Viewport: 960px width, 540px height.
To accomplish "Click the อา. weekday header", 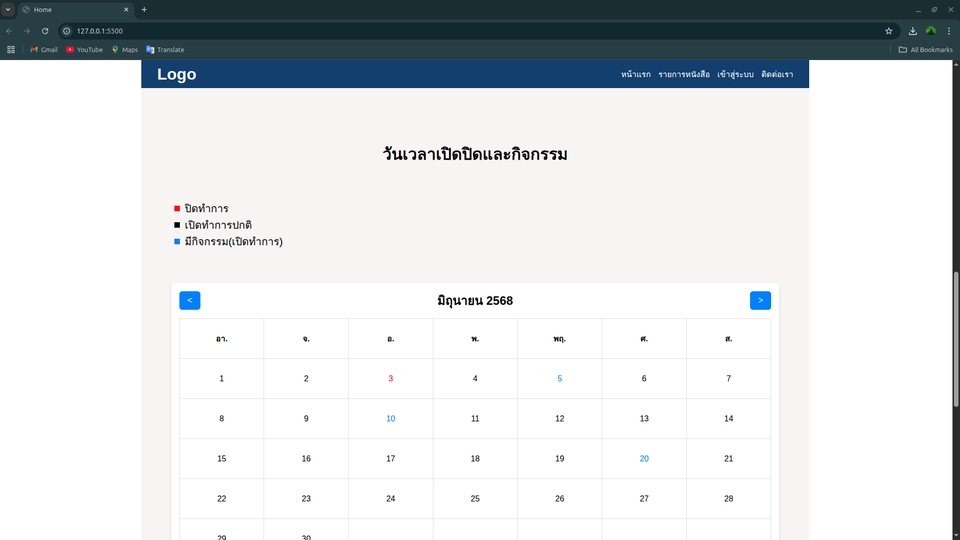I will click(222, 339).
